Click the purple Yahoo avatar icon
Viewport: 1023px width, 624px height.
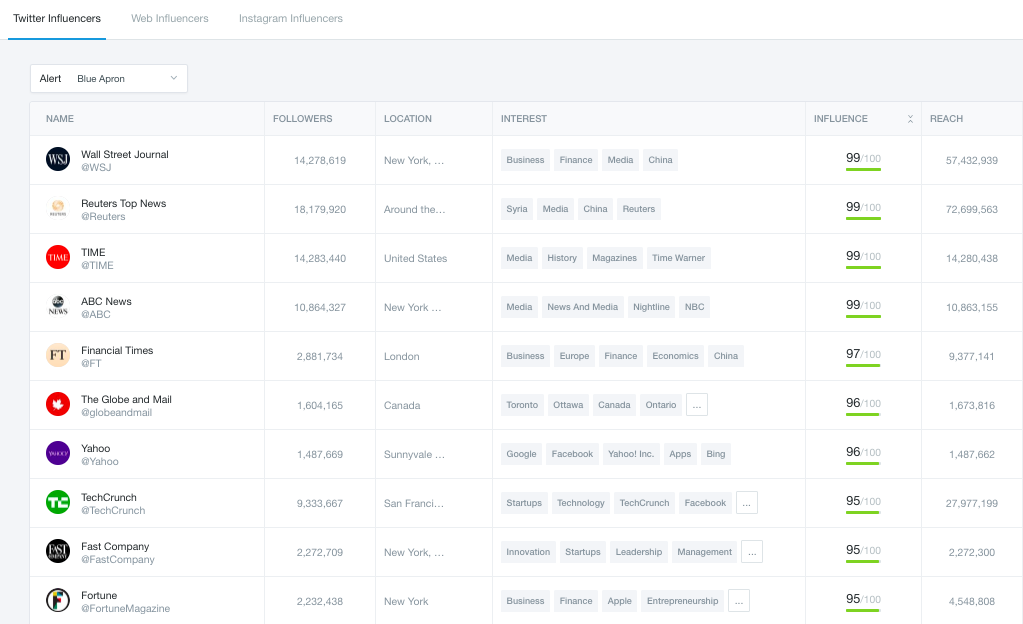pyautogui.click(x=58, y=453)
